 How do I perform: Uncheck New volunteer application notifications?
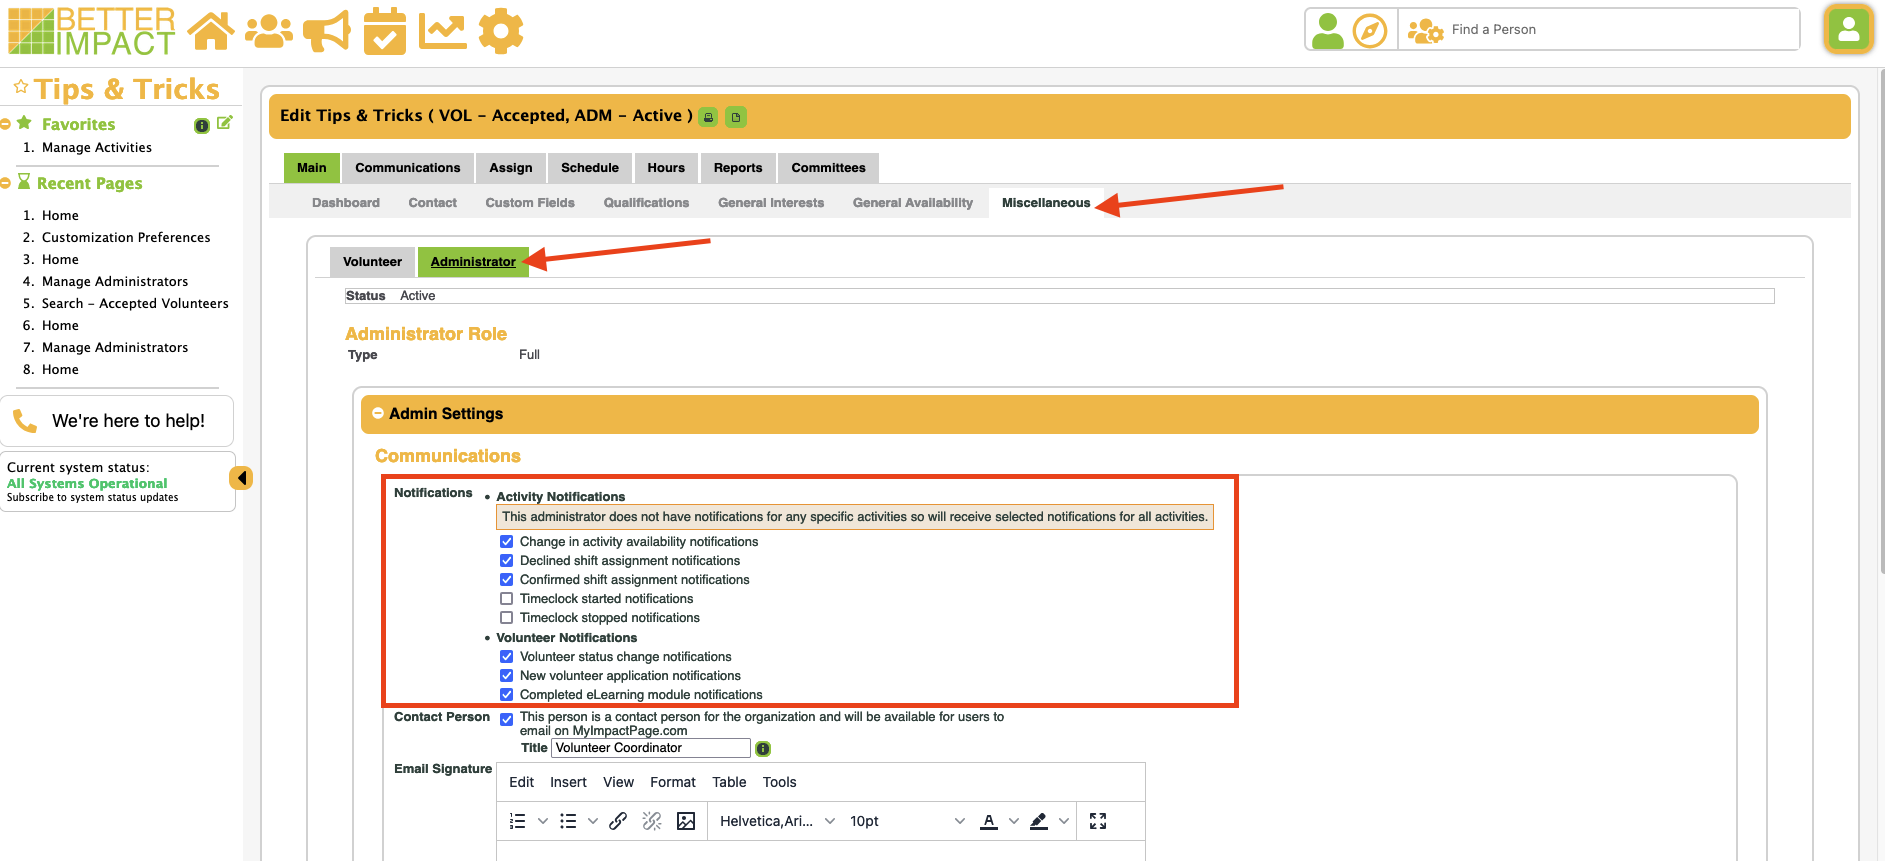pos(507,676)
